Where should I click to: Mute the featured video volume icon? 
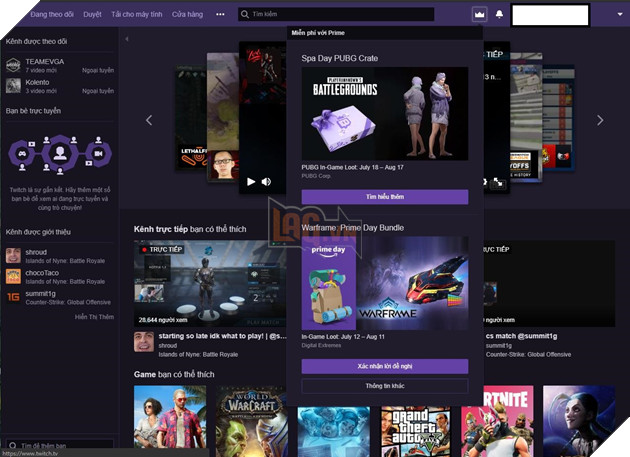tap(266, 182)
